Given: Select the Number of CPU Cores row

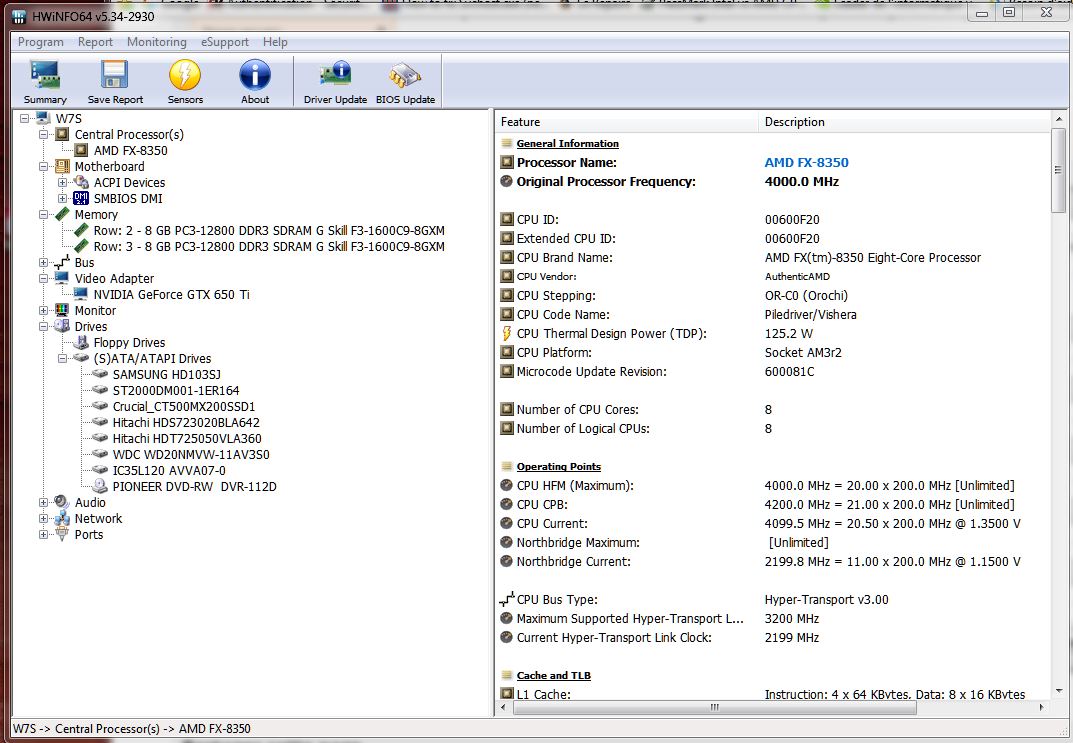Looking at the screenshot, I should pyautogui.click(x=773, y=409).
